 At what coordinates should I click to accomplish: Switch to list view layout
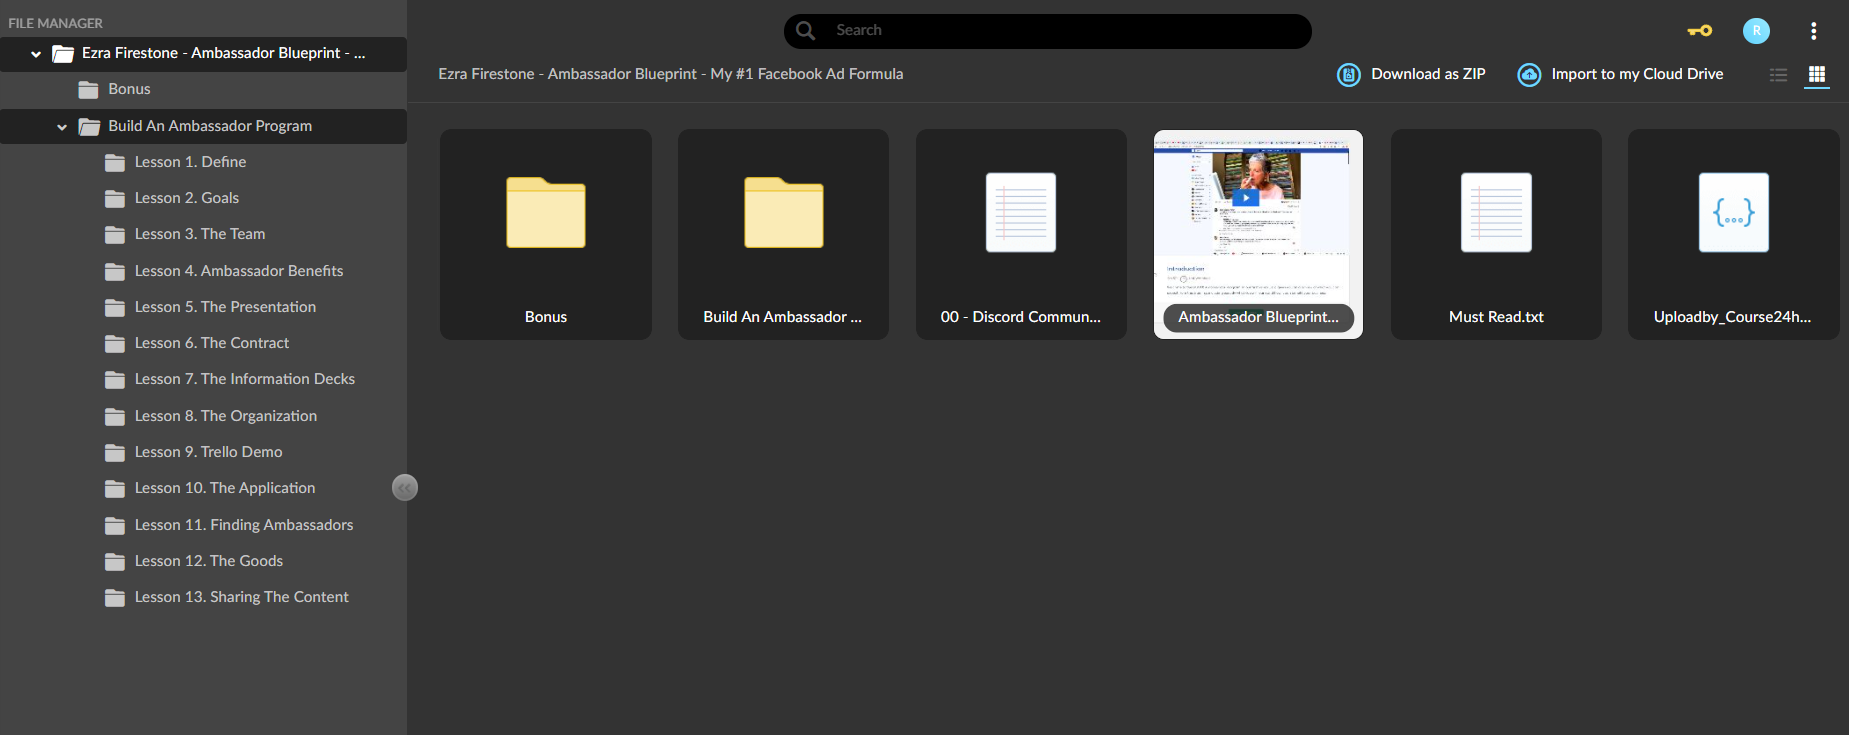coord(1778,75)
